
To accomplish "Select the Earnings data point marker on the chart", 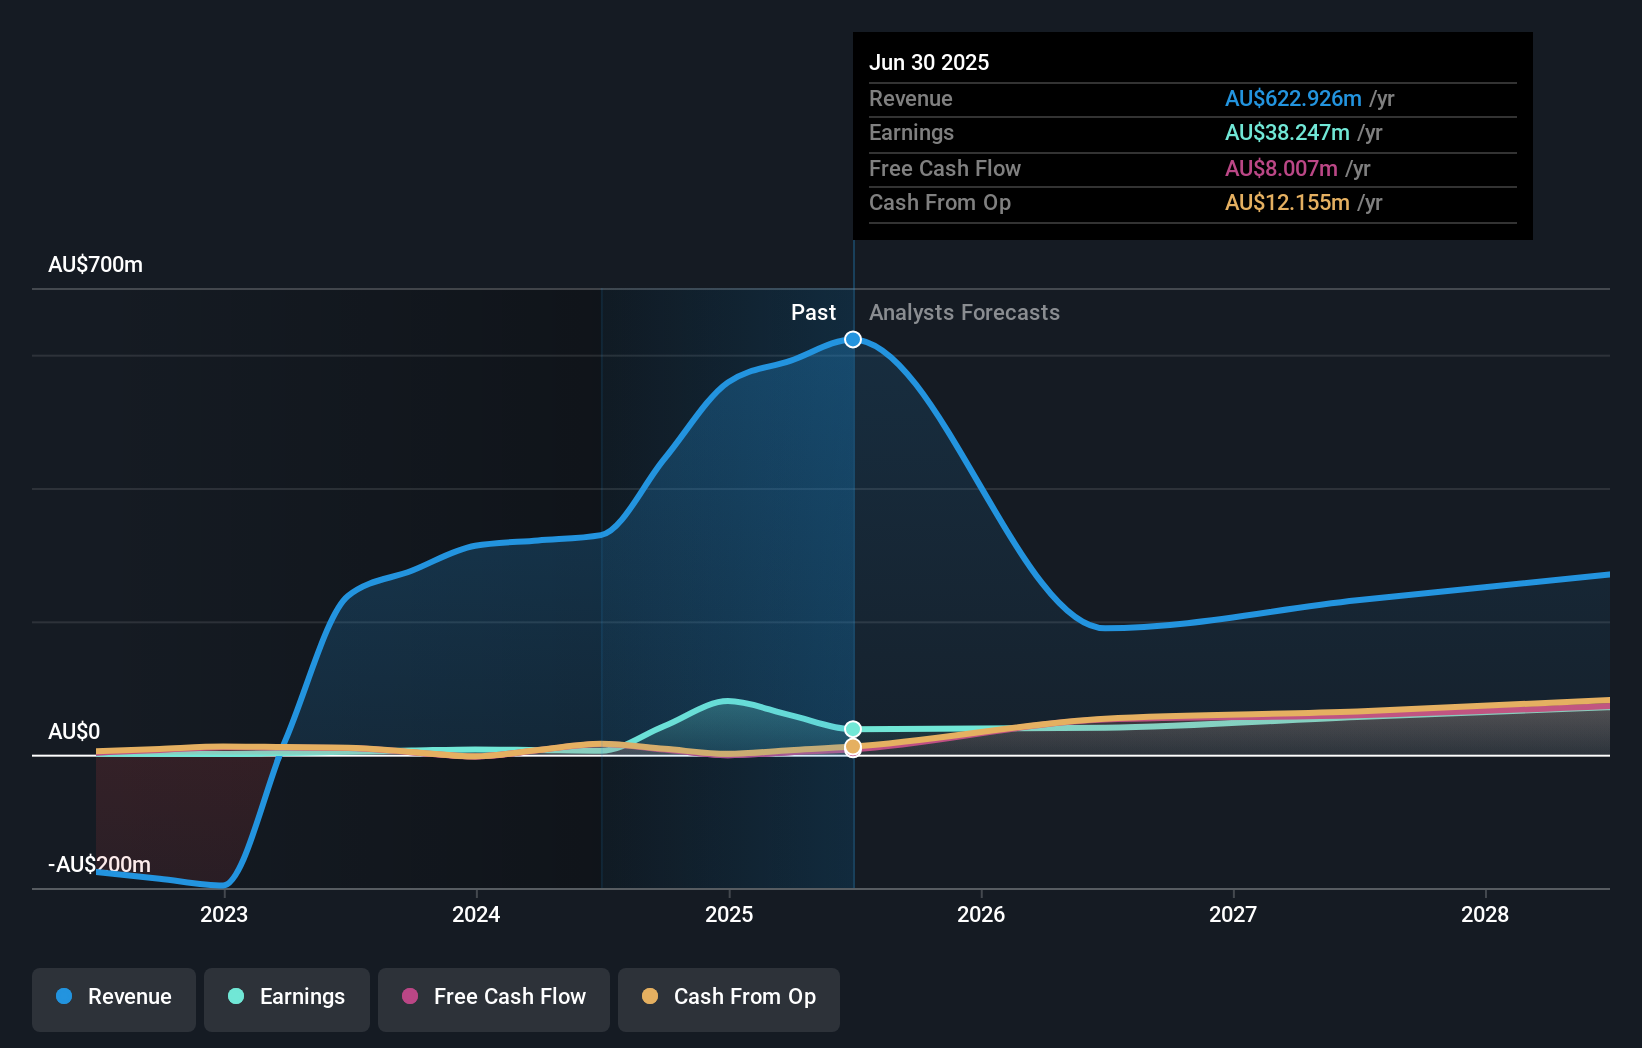I will 852,728.
